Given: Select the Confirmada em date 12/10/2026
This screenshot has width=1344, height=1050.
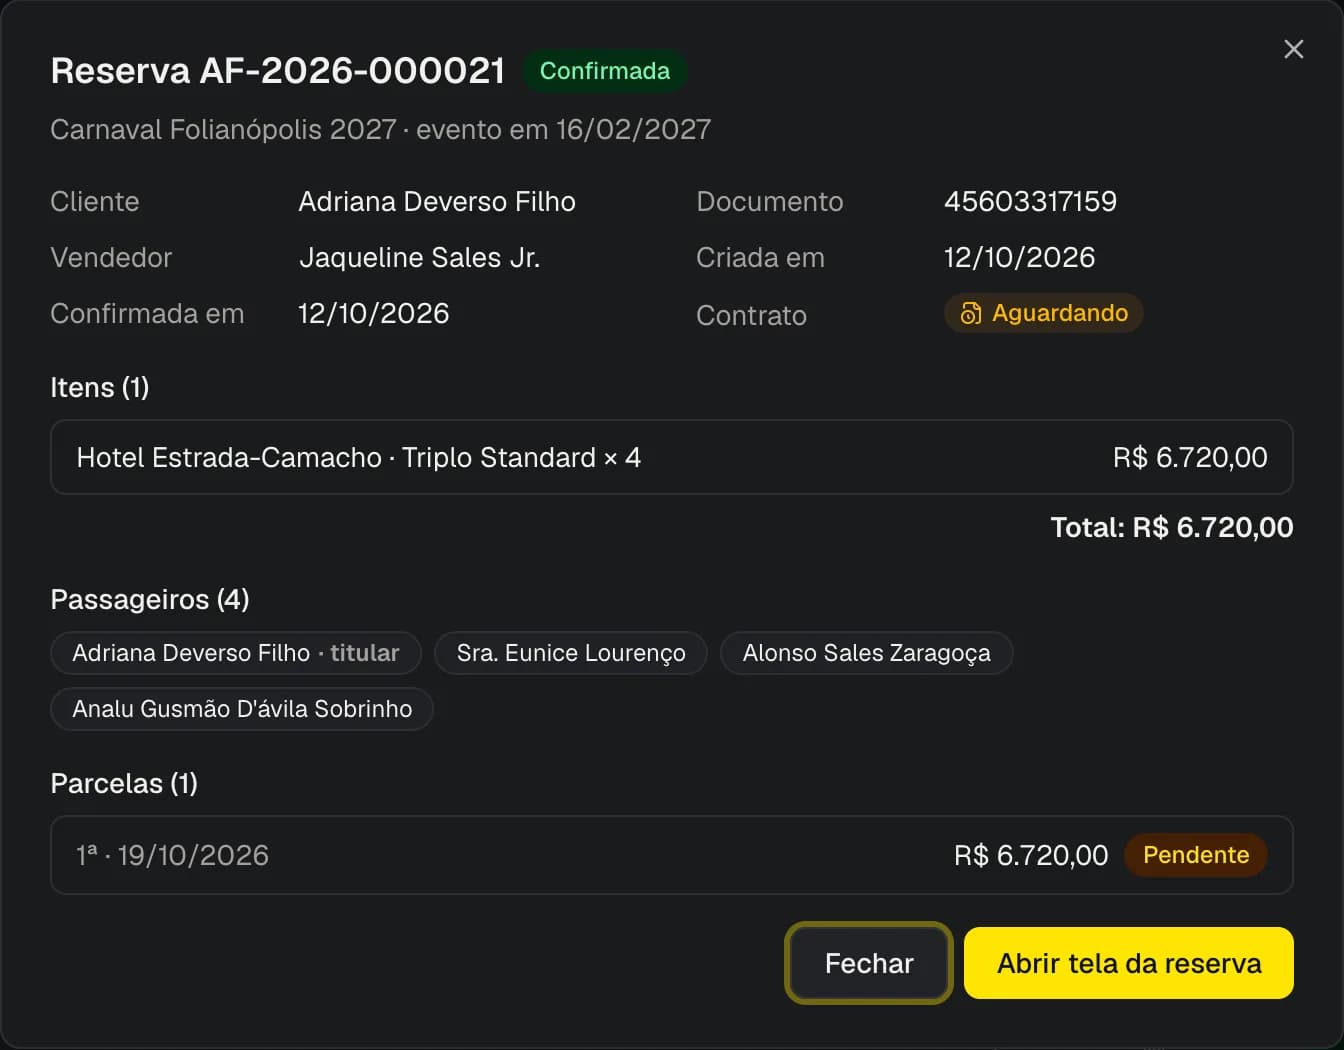Looking at the screenshot, I should (374, 314).
